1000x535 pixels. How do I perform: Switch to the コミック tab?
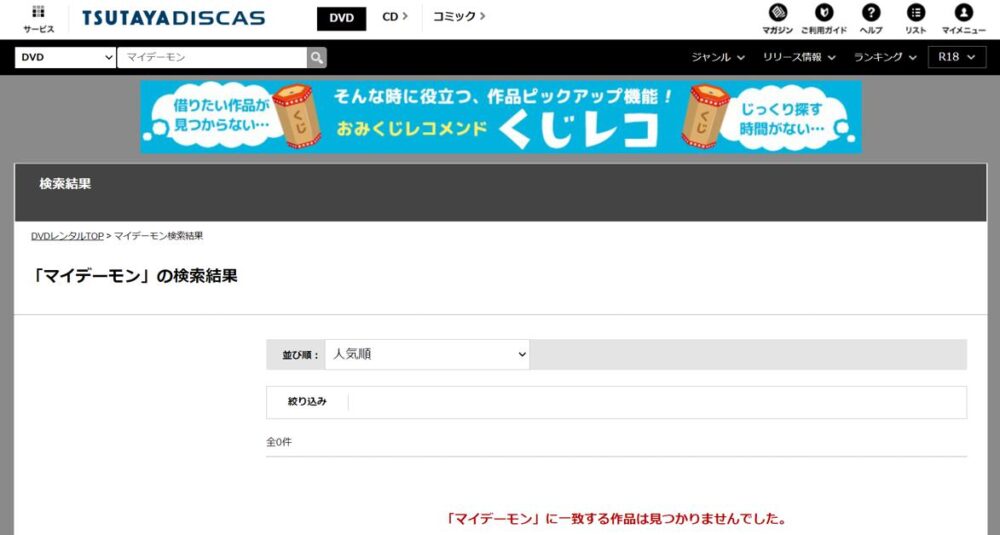click(x=459, y=17)
